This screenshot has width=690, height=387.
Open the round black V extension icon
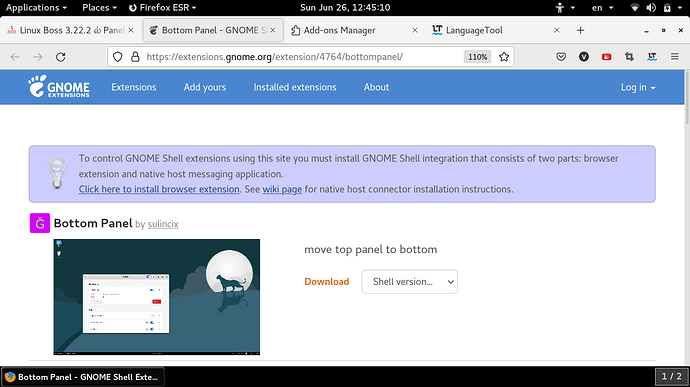pyautogui.click(x=584, y=57)
